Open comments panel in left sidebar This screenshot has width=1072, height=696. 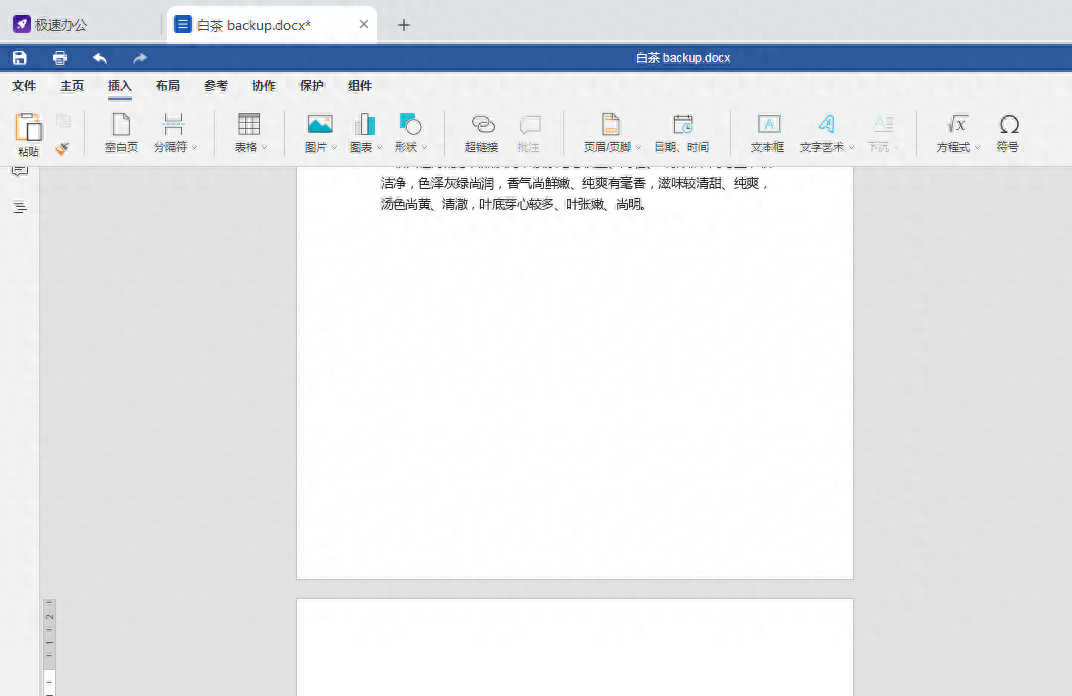[20, 171]
